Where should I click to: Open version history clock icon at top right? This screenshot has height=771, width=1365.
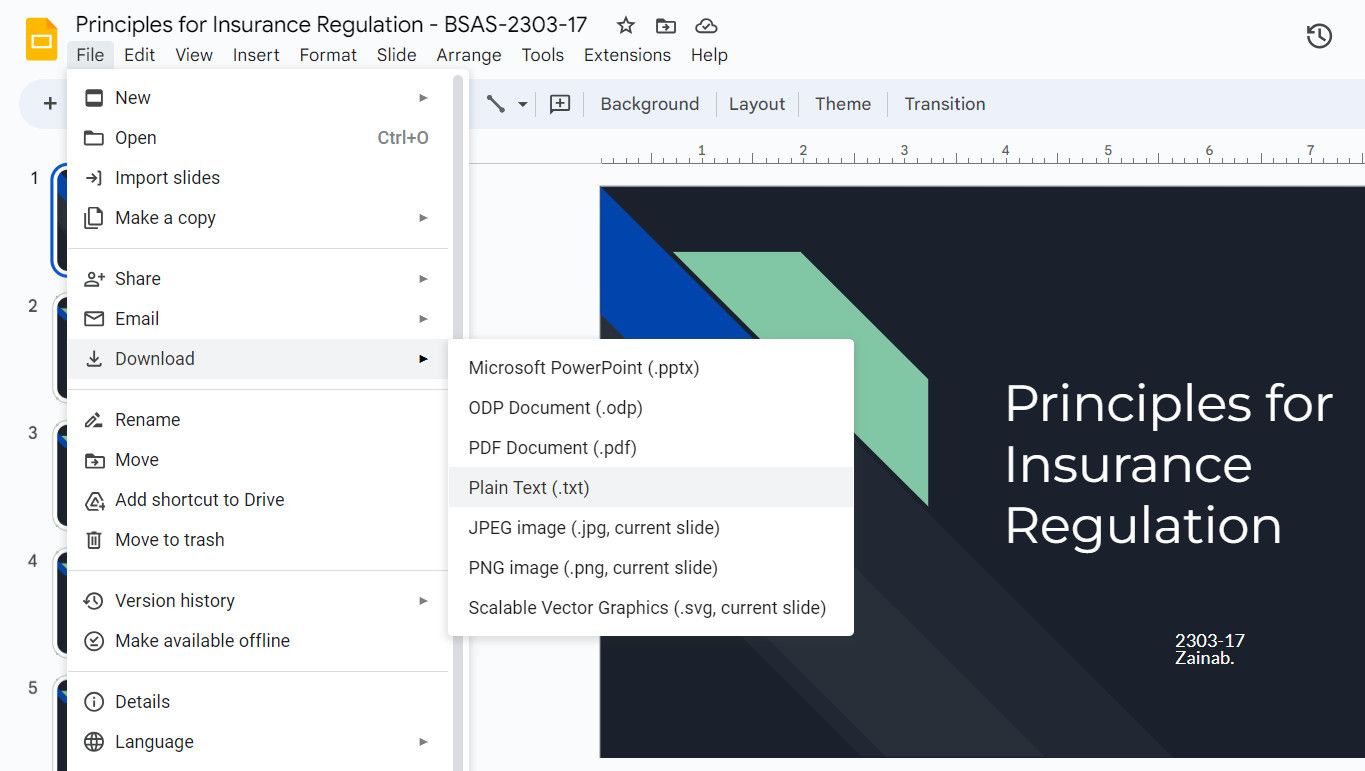click(1319, 37)
